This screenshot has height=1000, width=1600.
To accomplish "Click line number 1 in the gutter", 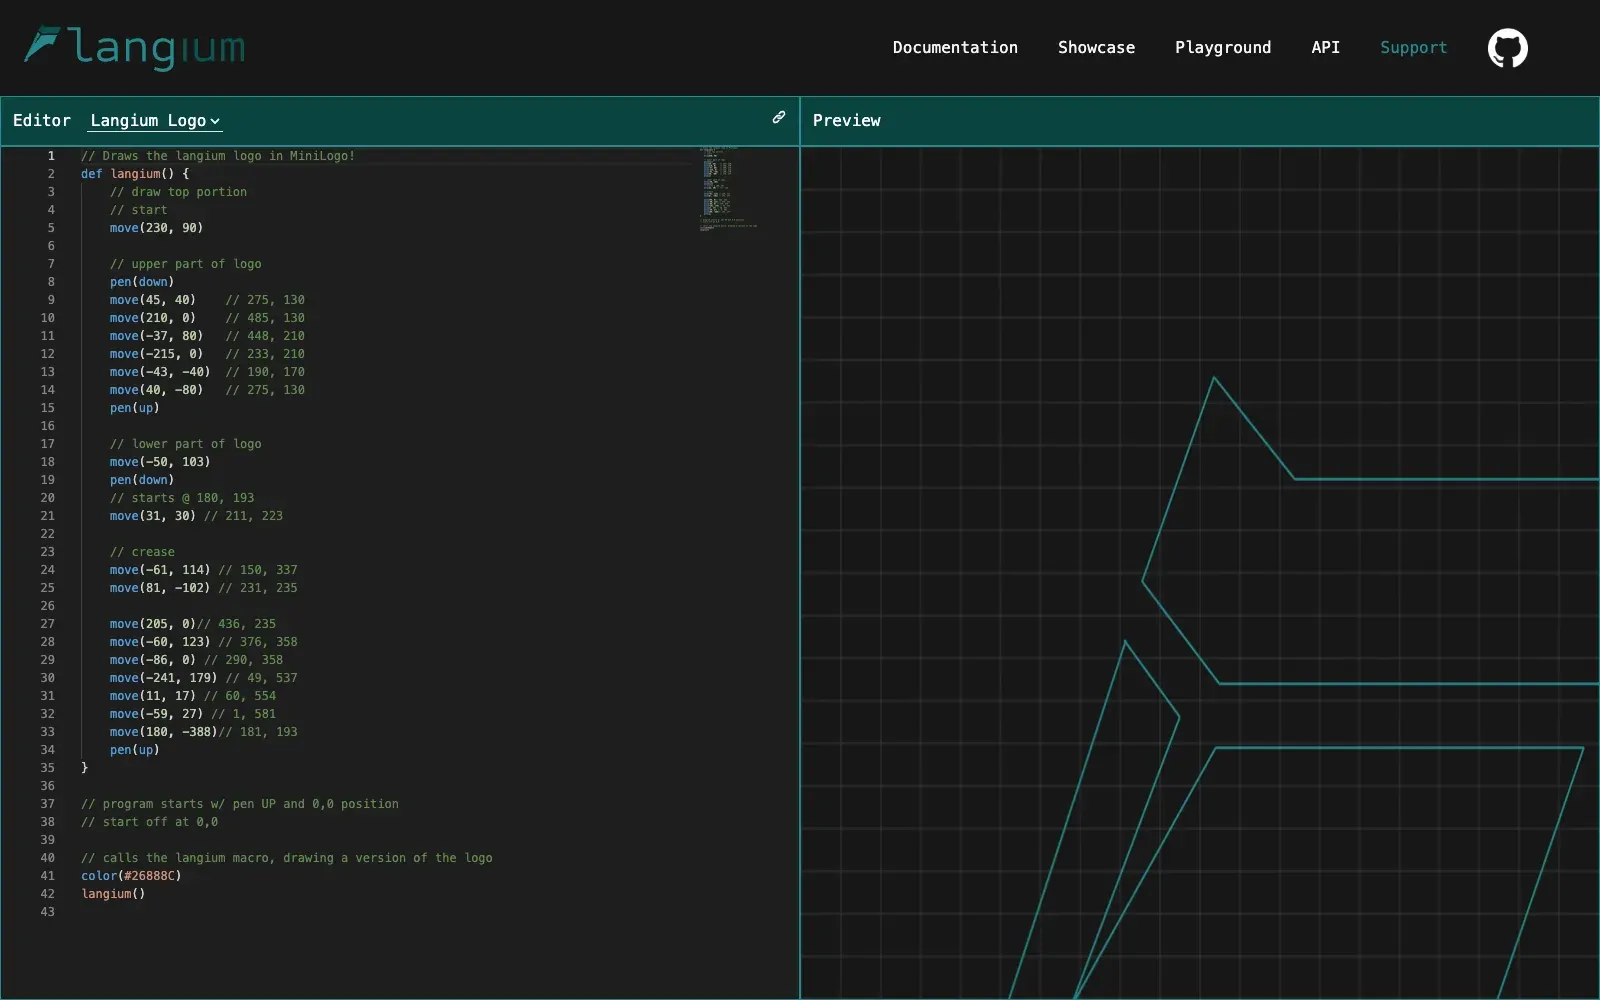I will [x=51, y=156].
